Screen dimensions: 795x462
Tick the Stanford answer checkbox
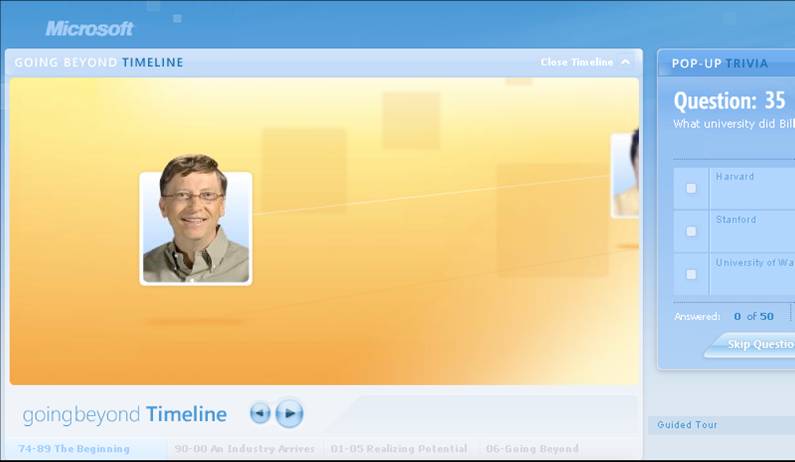pos(691,231)
